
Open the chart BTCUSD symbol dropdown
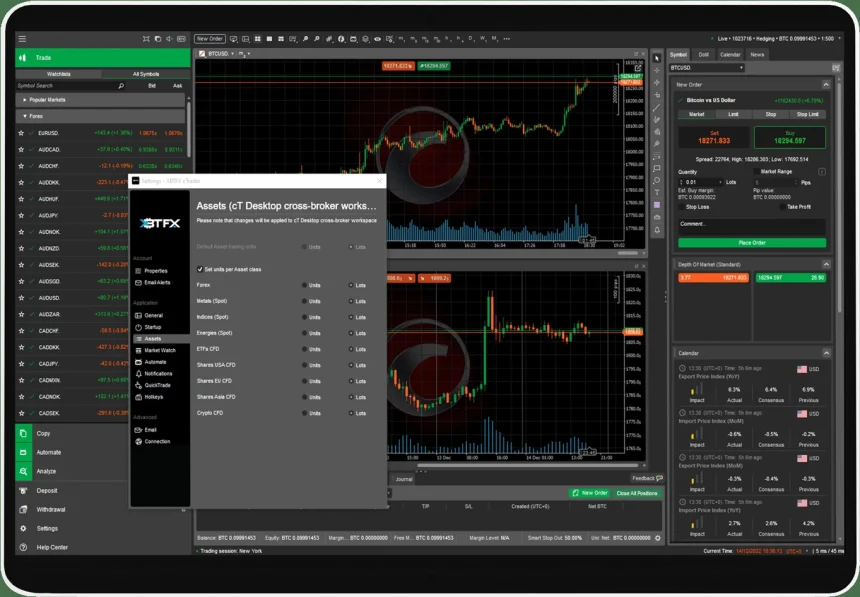(x=232, y=54)
